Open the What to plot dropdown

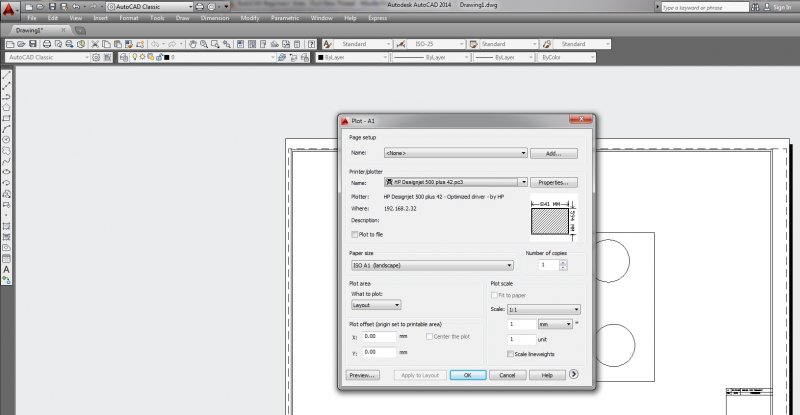click(x=376, y=305)
